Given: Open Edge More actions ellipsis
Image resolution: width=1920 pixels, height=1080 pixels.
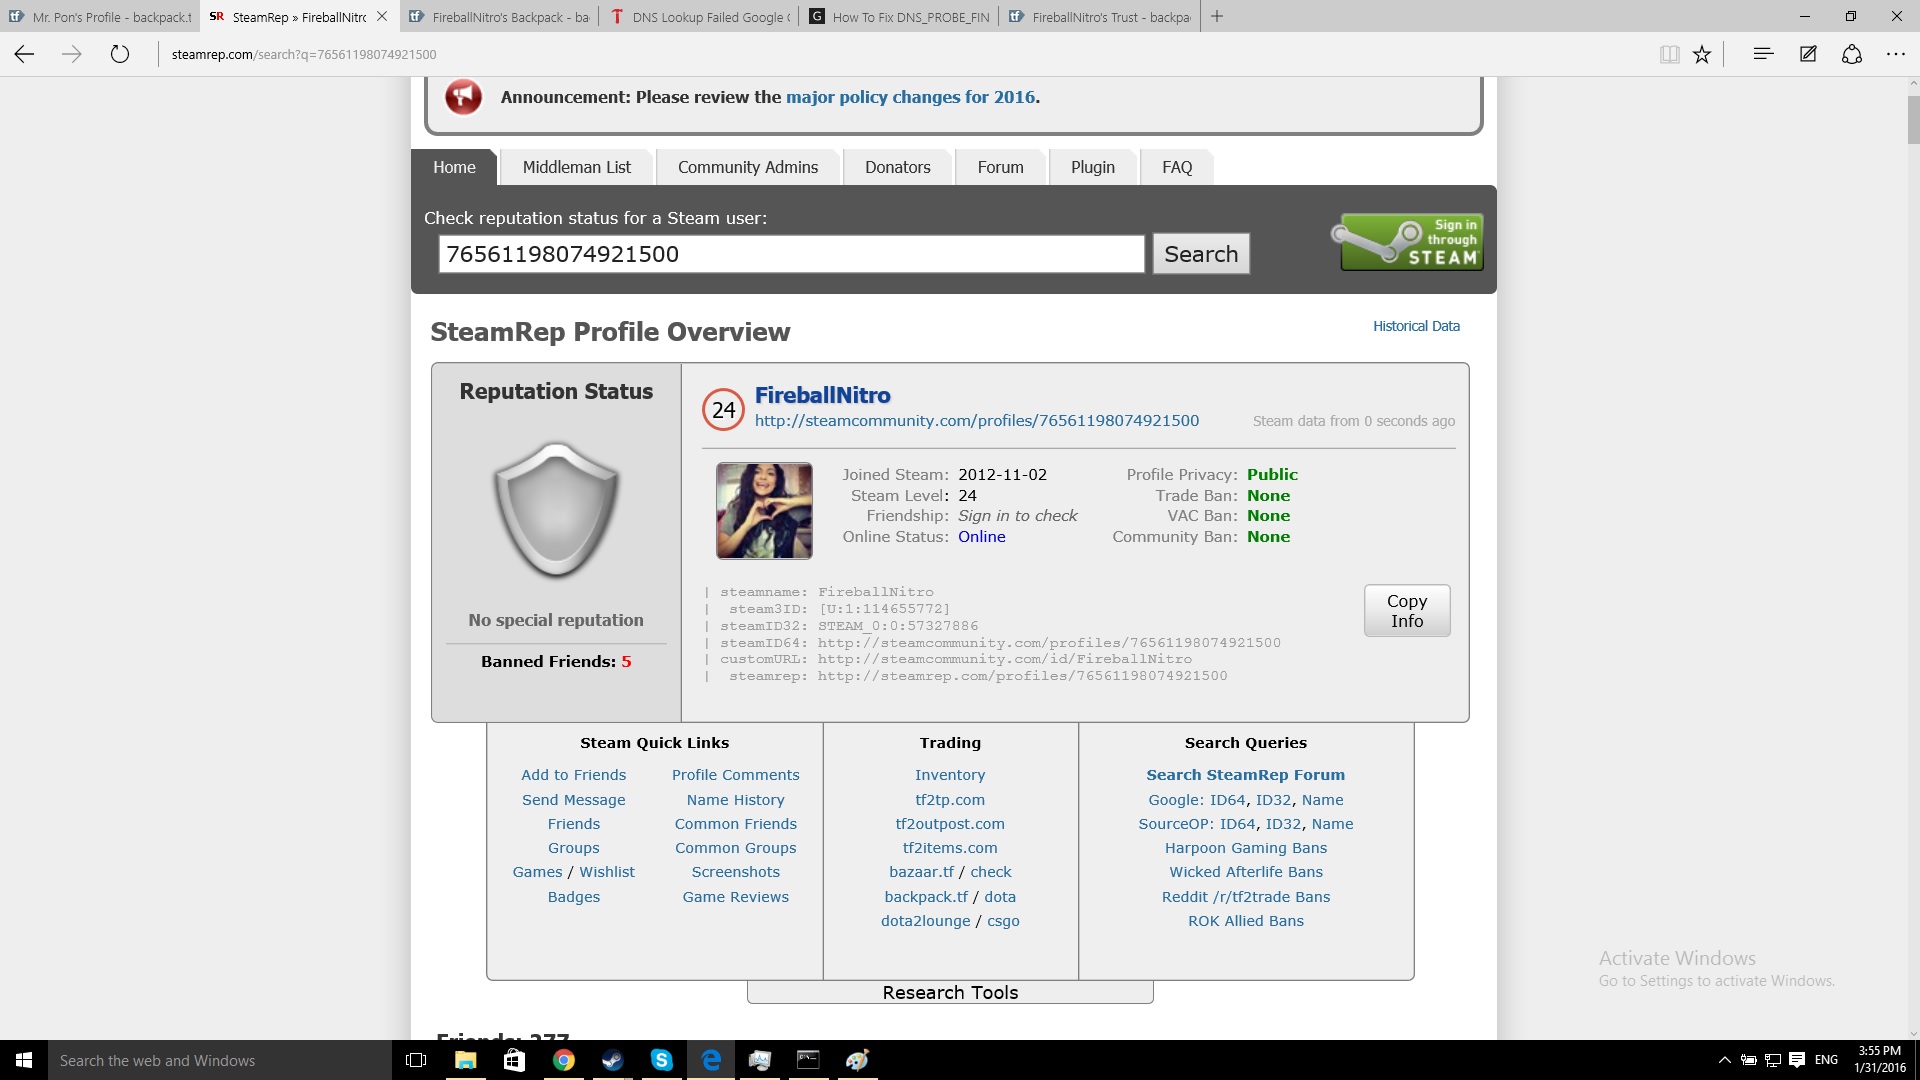Looking at the screenshot, I should coord(1896,55).
